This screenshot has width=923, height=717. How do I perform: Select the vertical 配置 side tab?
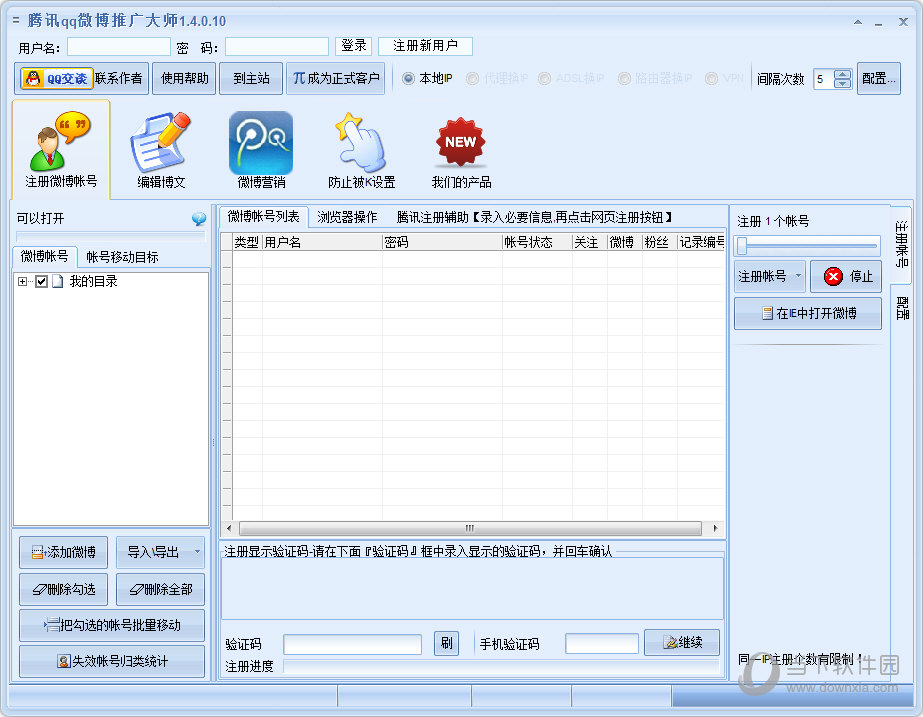901,307
